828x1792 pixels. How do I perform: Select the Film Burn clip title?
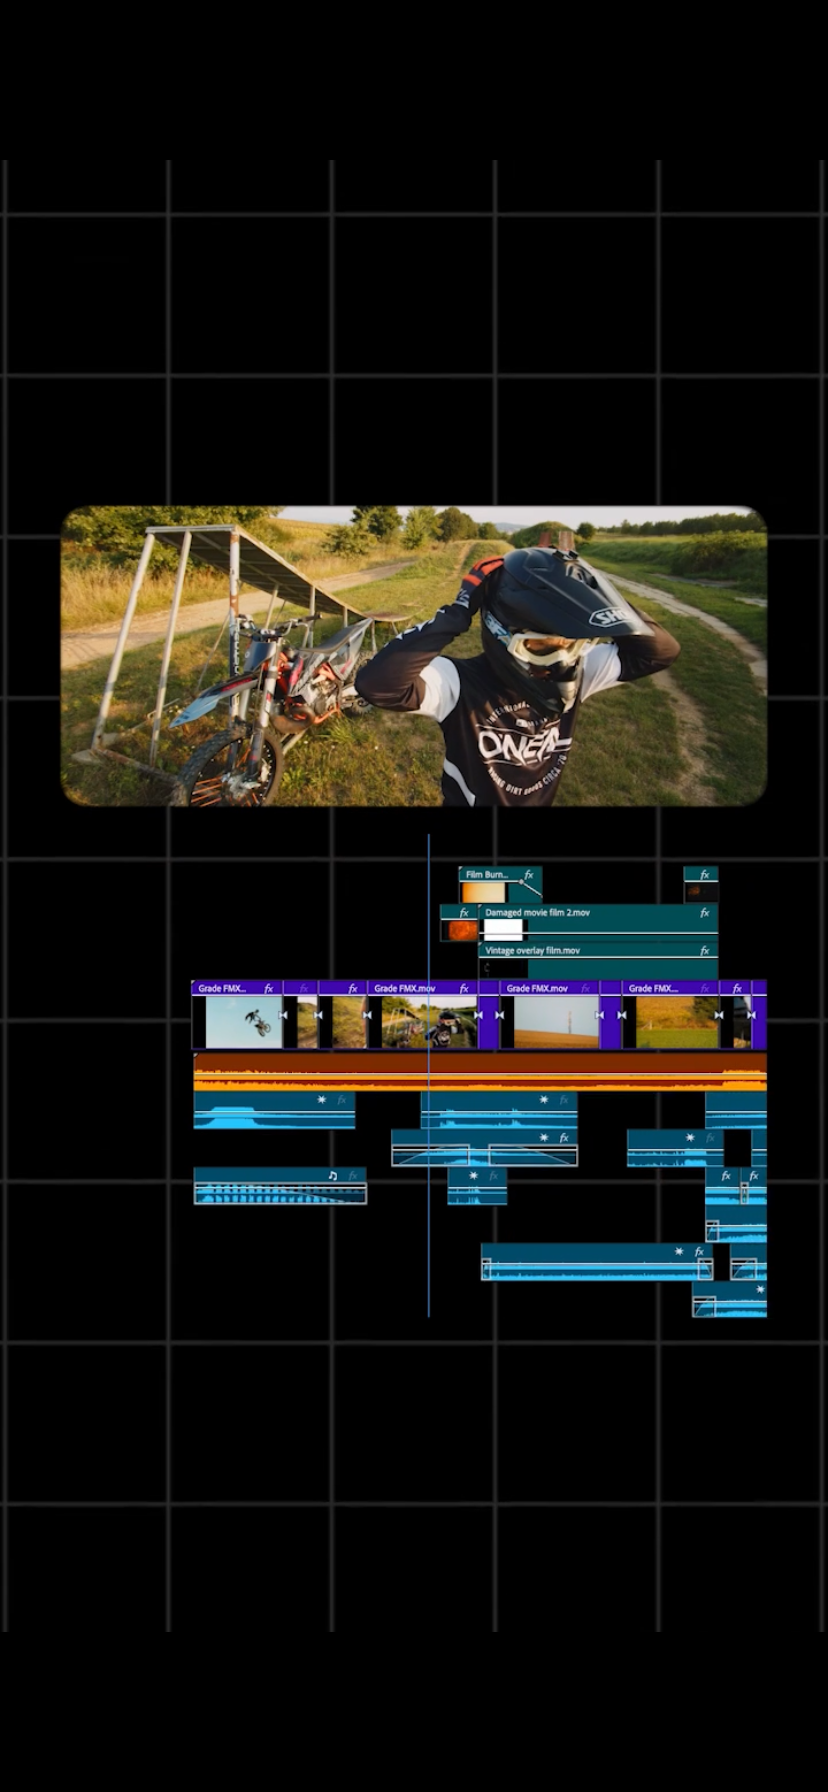(486, 874)
